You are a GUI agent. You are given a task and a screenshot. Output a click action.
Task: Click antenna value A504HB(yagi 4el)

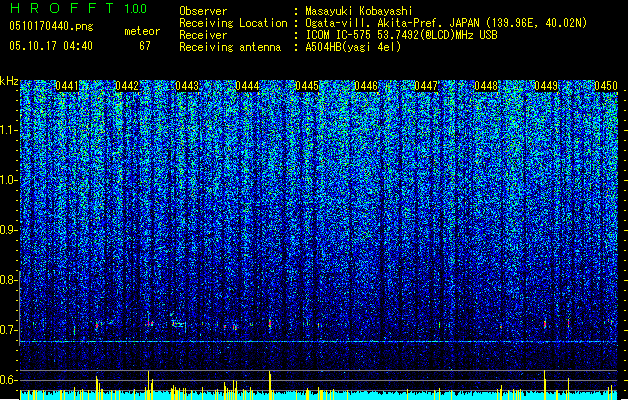click(353, 47)
